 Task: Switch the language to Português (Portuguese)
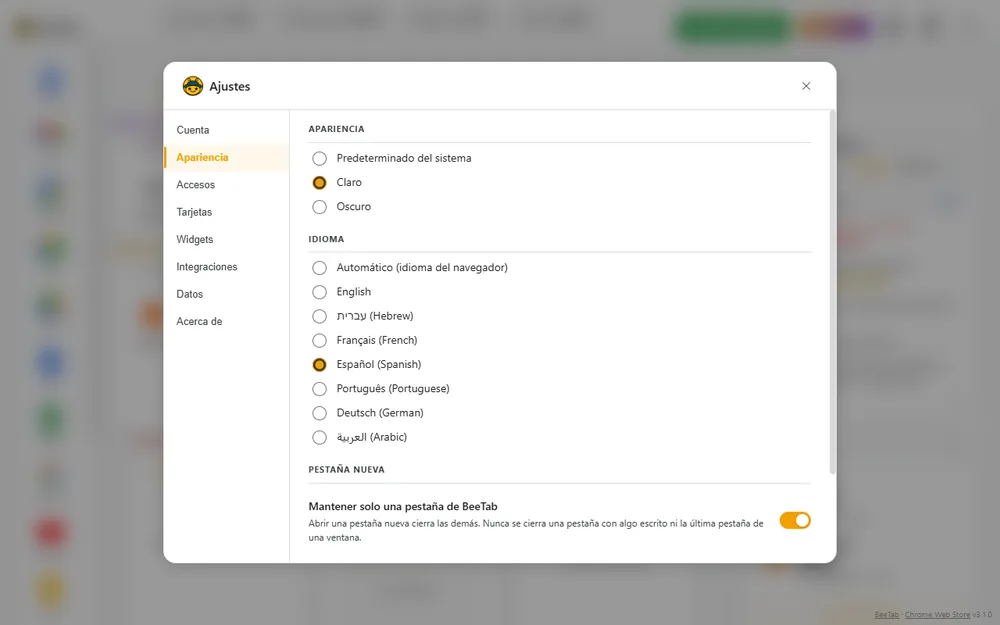(320, 389)
